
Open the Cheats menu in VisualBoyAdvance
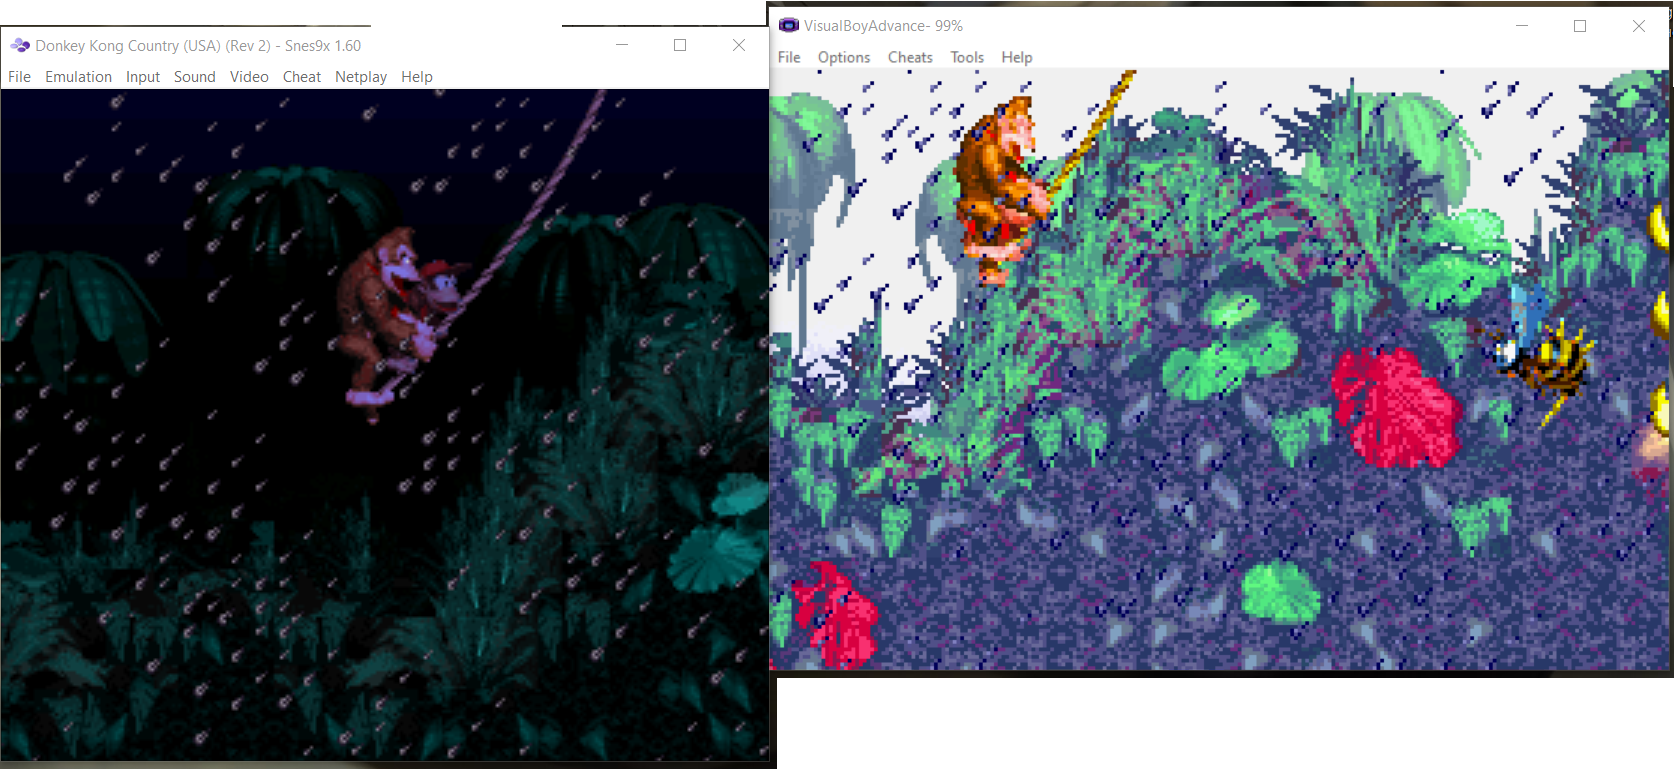click(910, 57)
